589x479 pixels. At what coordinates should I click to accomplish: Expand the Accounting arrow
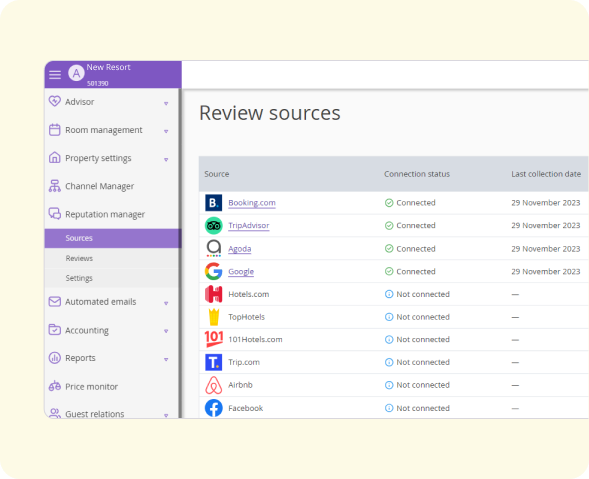[166, 331]
